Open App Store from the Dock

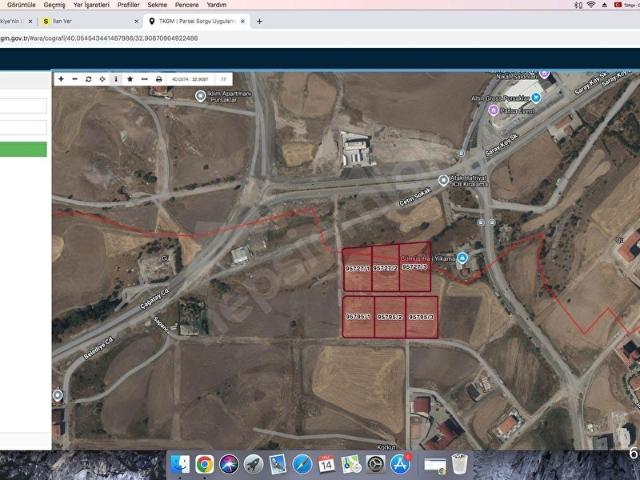click(x=400, y=464)
